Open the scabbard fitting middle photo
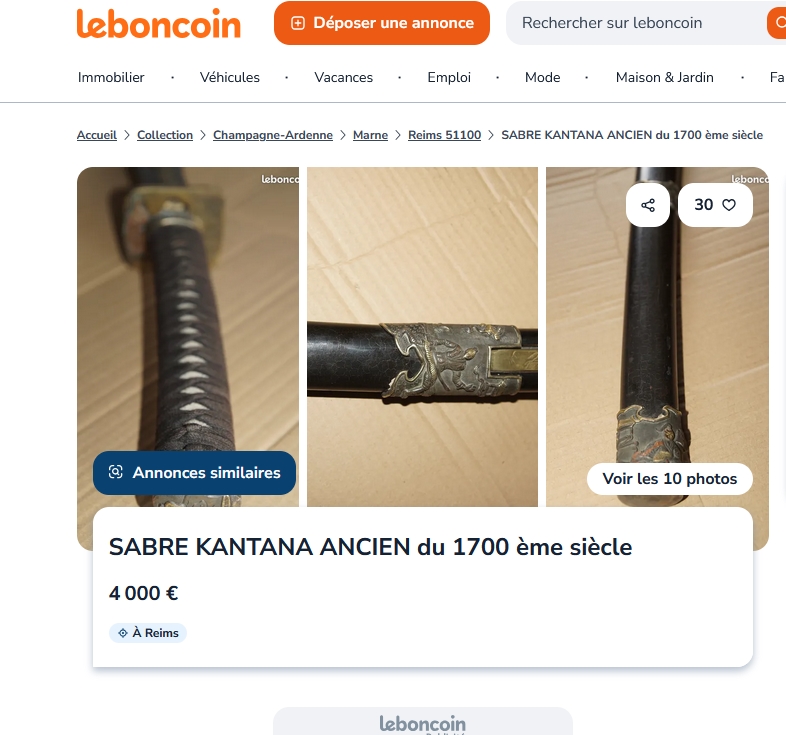Screen dimensions: 786x735 422,336
